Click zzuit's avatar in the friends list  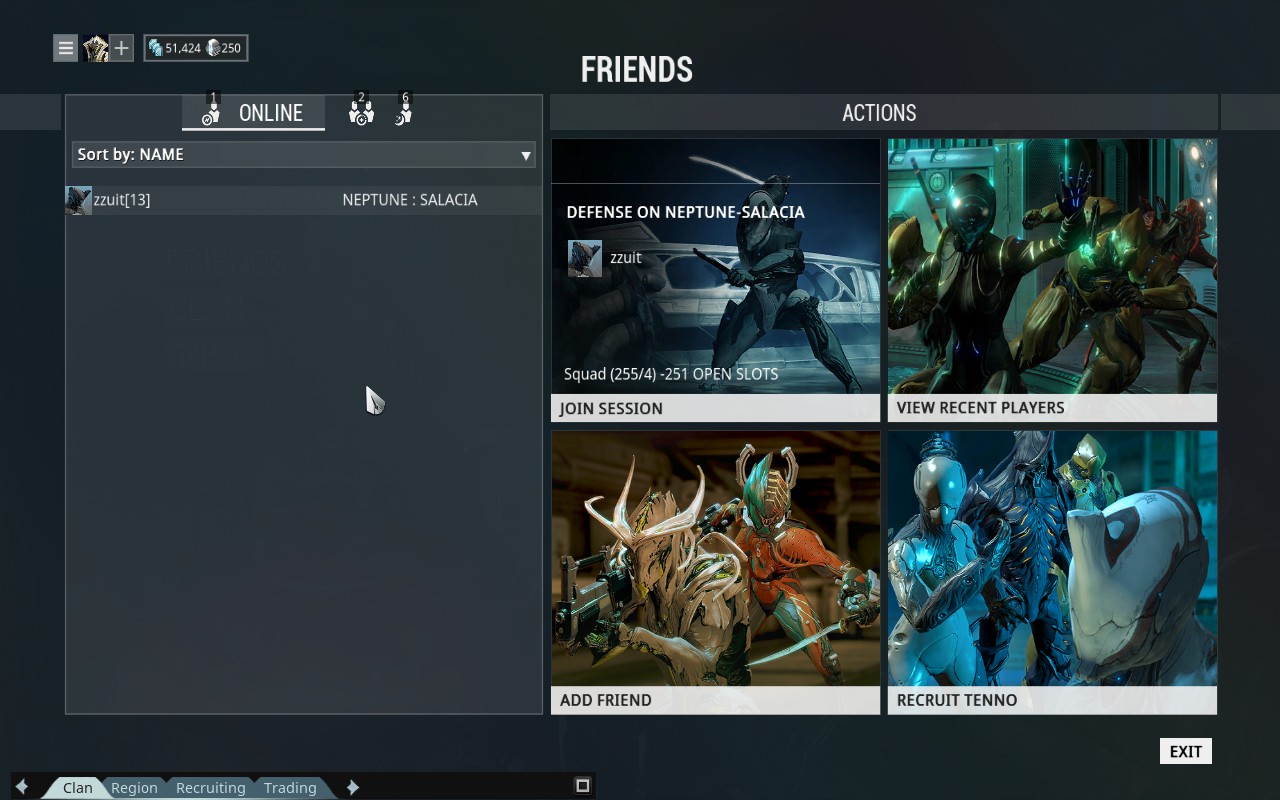tap(78, 200)
